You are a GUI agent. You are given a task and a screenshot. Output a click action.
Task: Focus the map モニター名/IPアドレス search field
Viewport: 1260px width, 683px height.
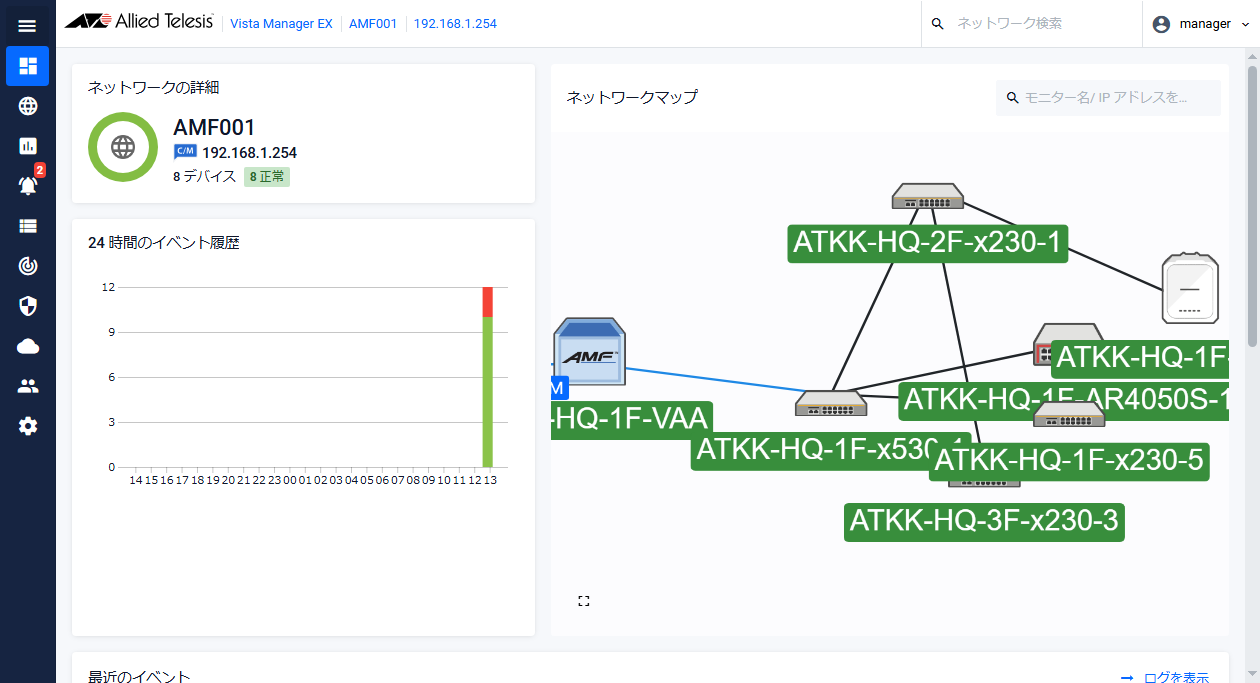coord(1108,98)
